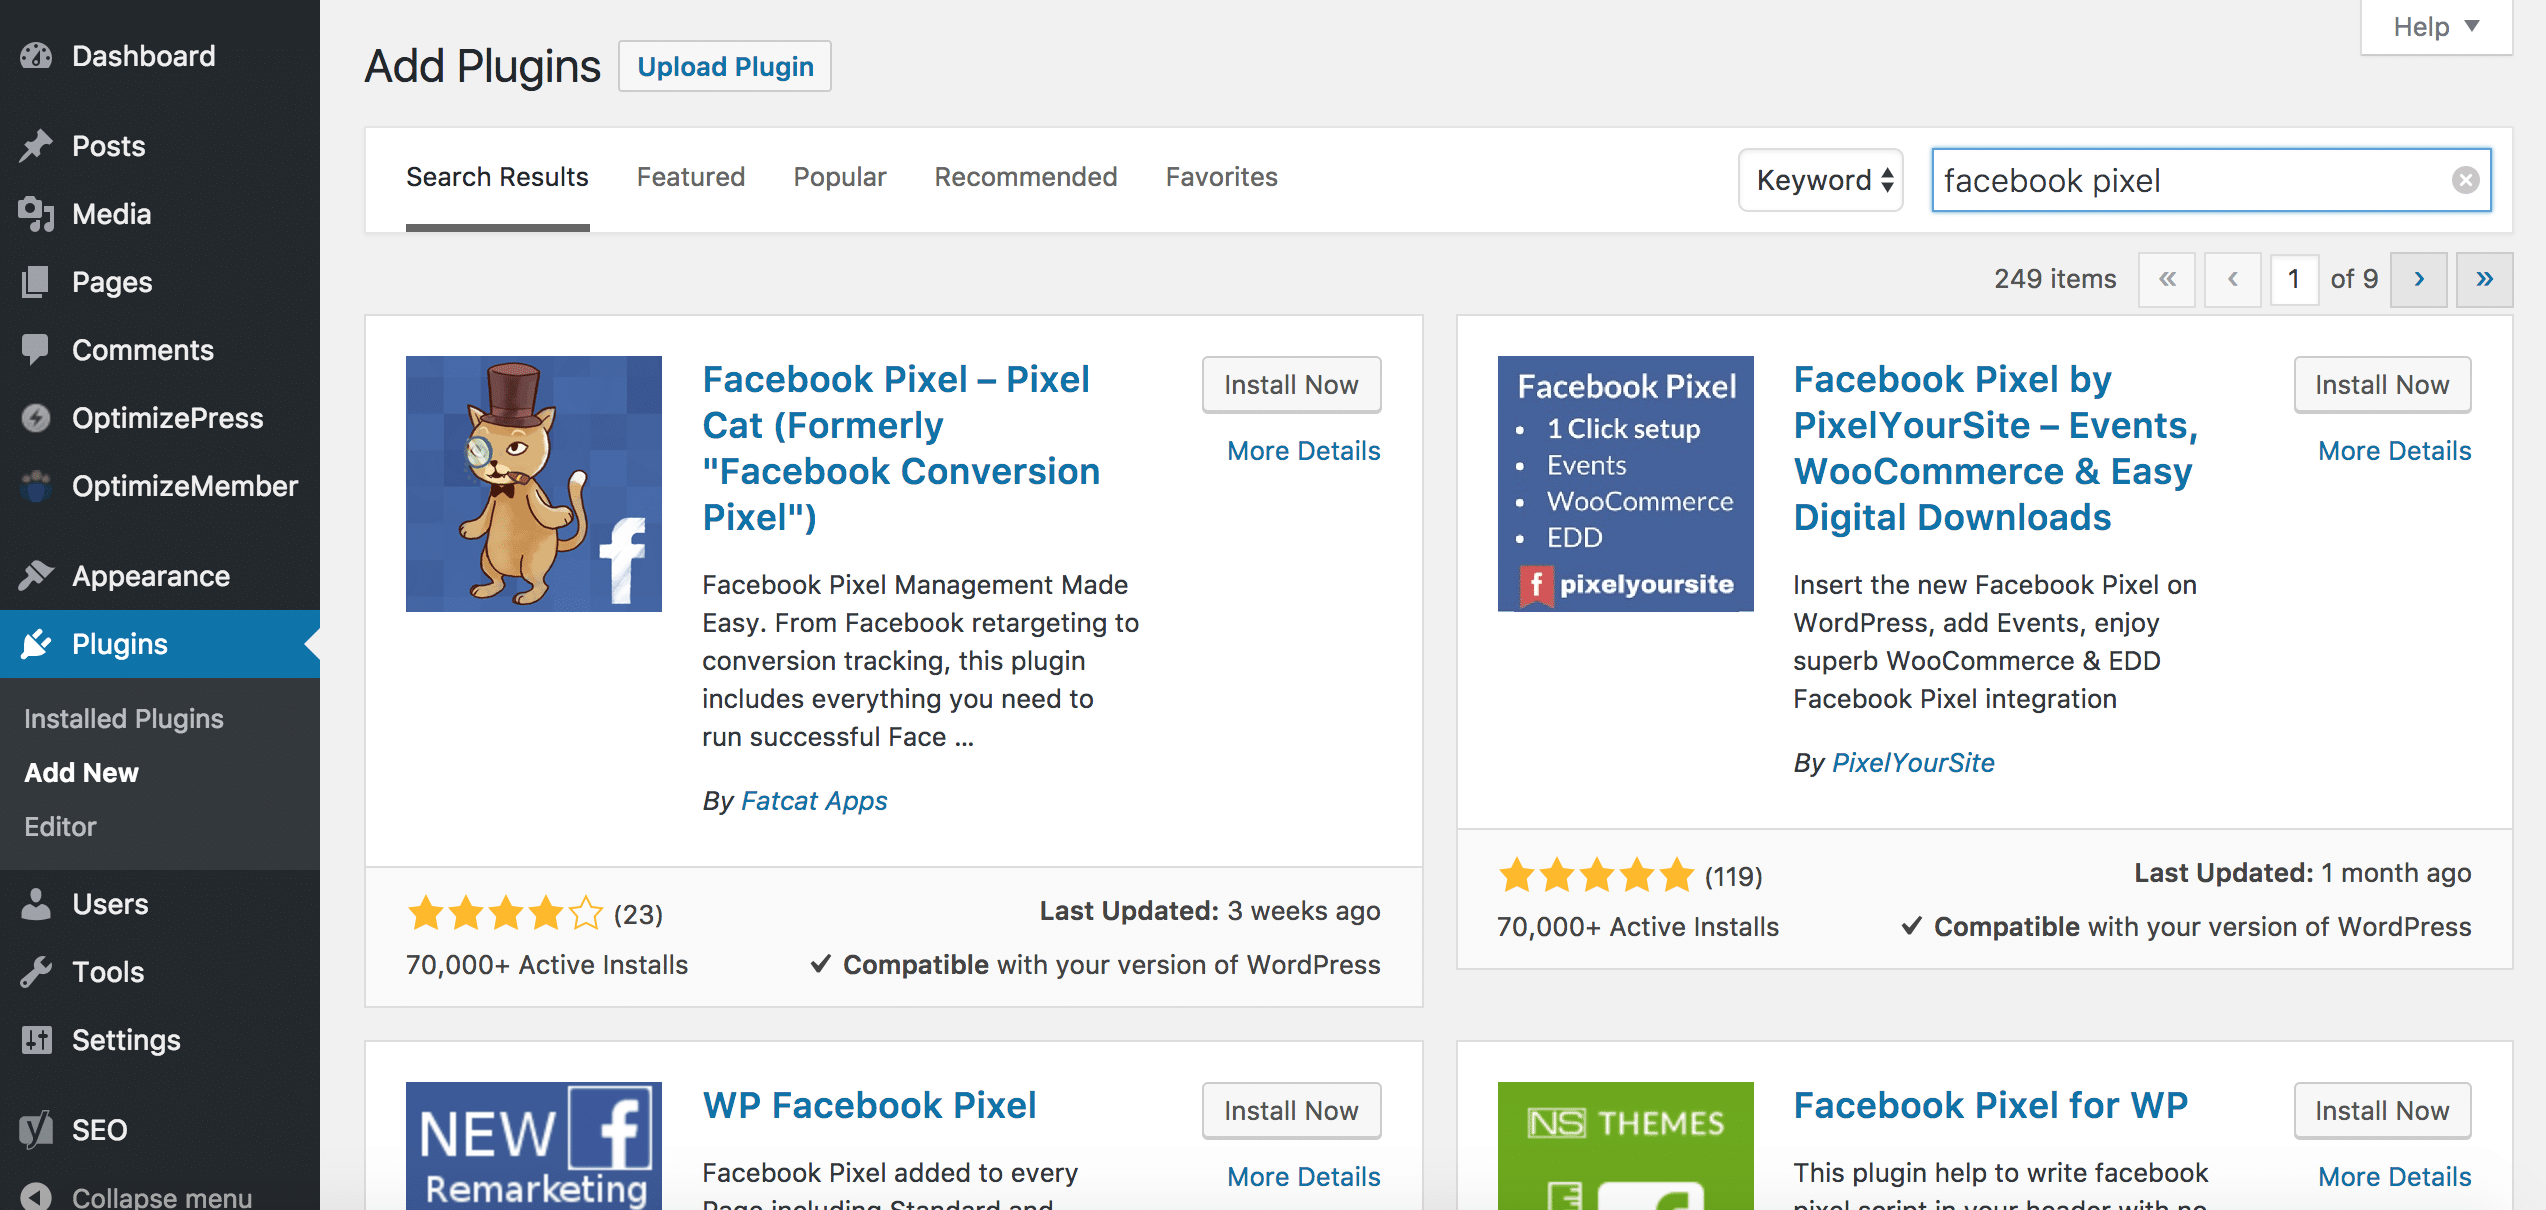The height and width of the screenshot is (1210, 2546).
Task: Click the Users person icon
Action: click(36, 904)
